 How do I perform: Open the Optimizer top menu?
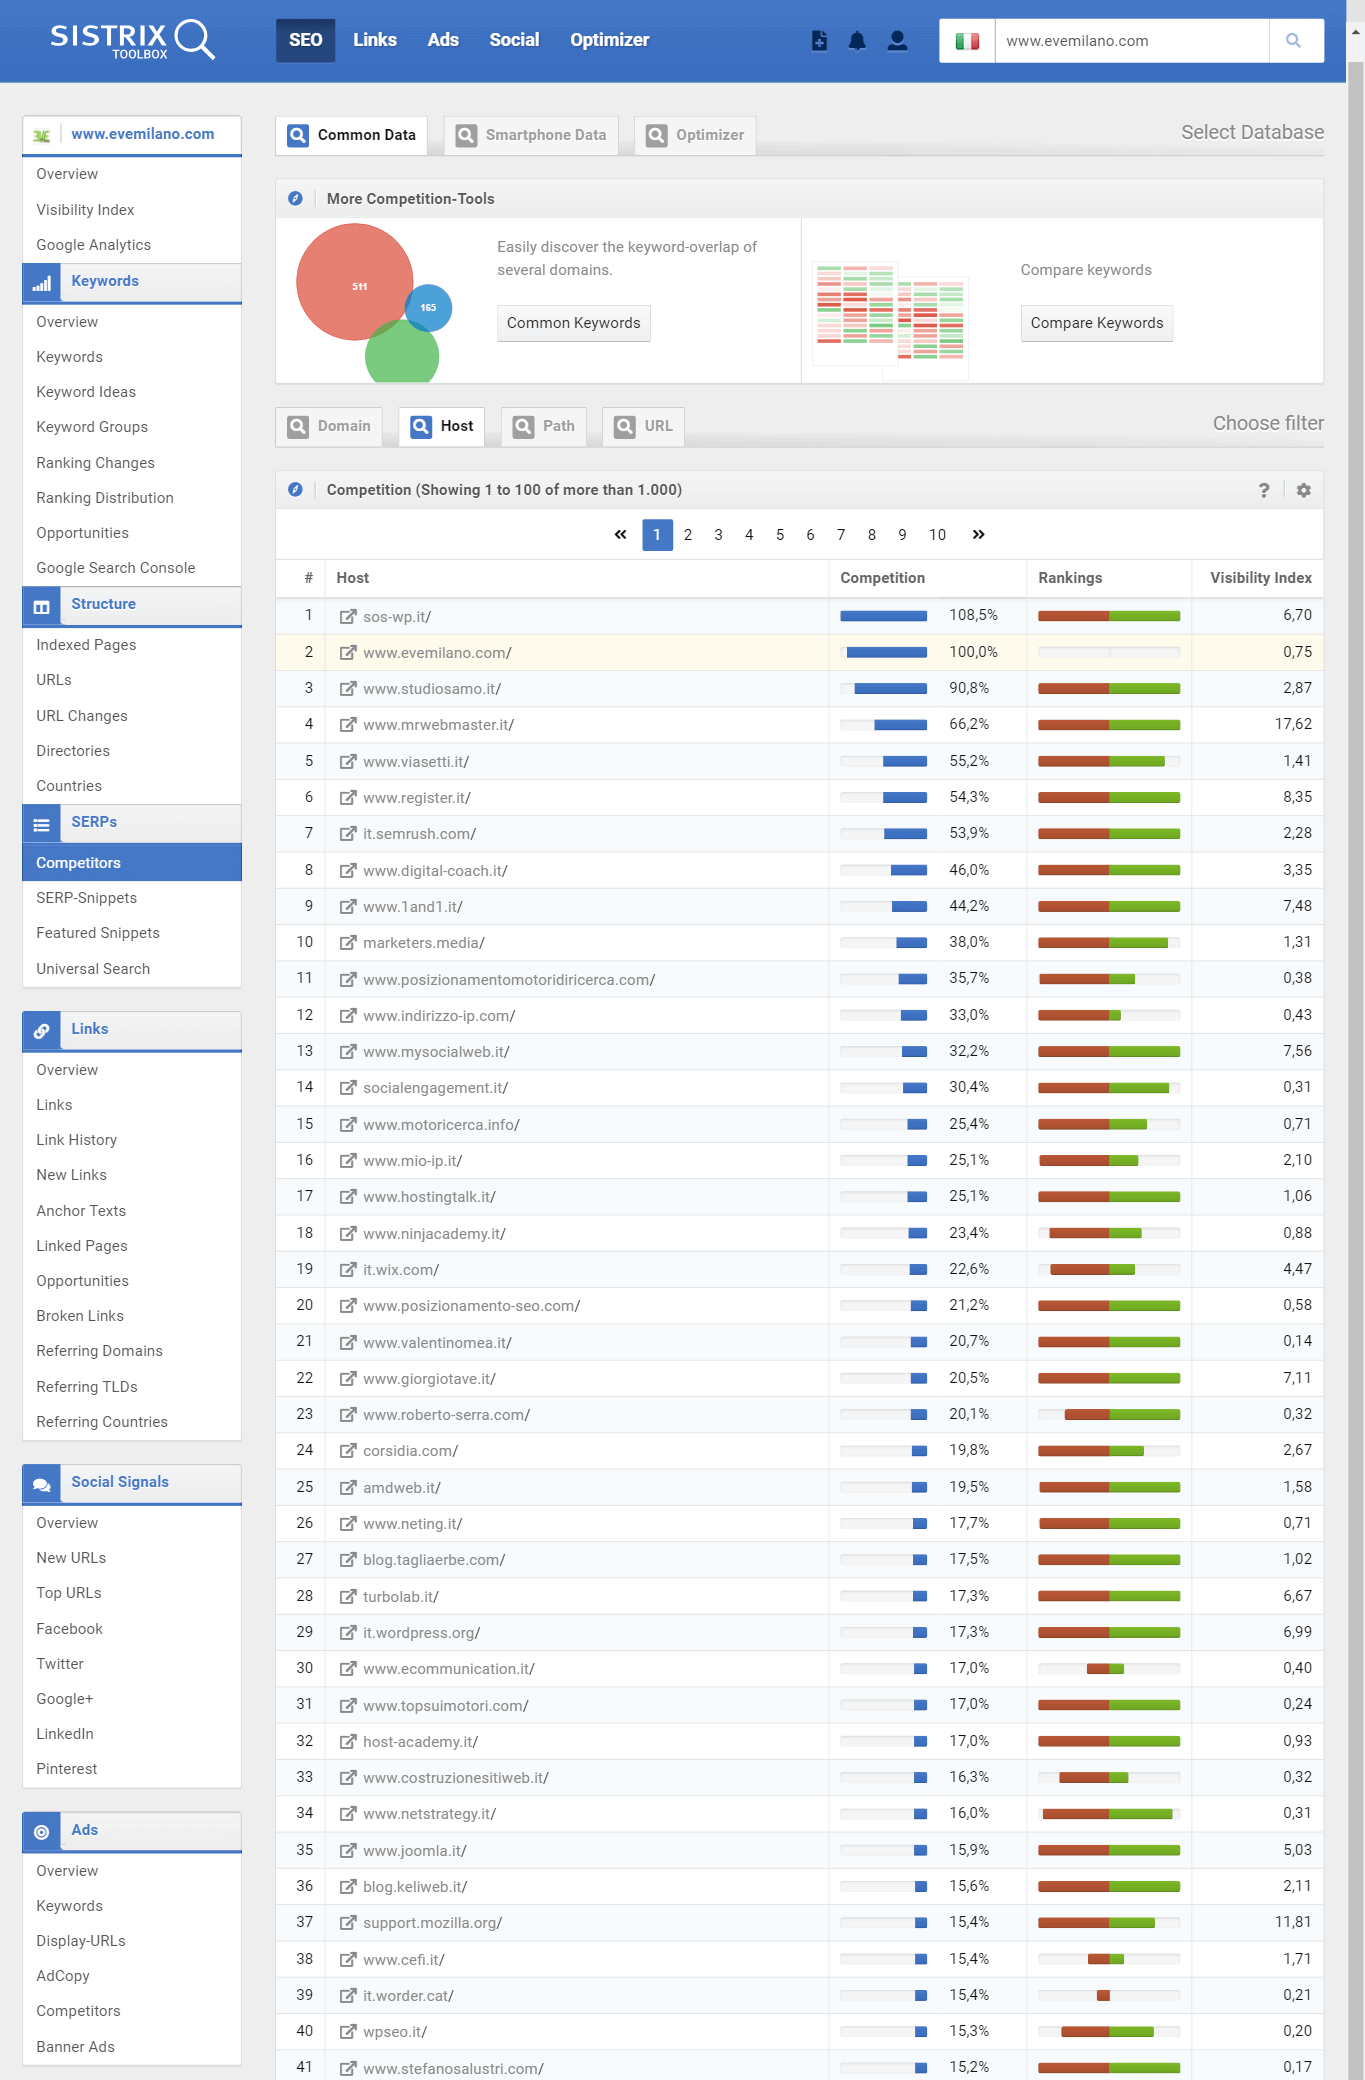(x=610, y=40)
